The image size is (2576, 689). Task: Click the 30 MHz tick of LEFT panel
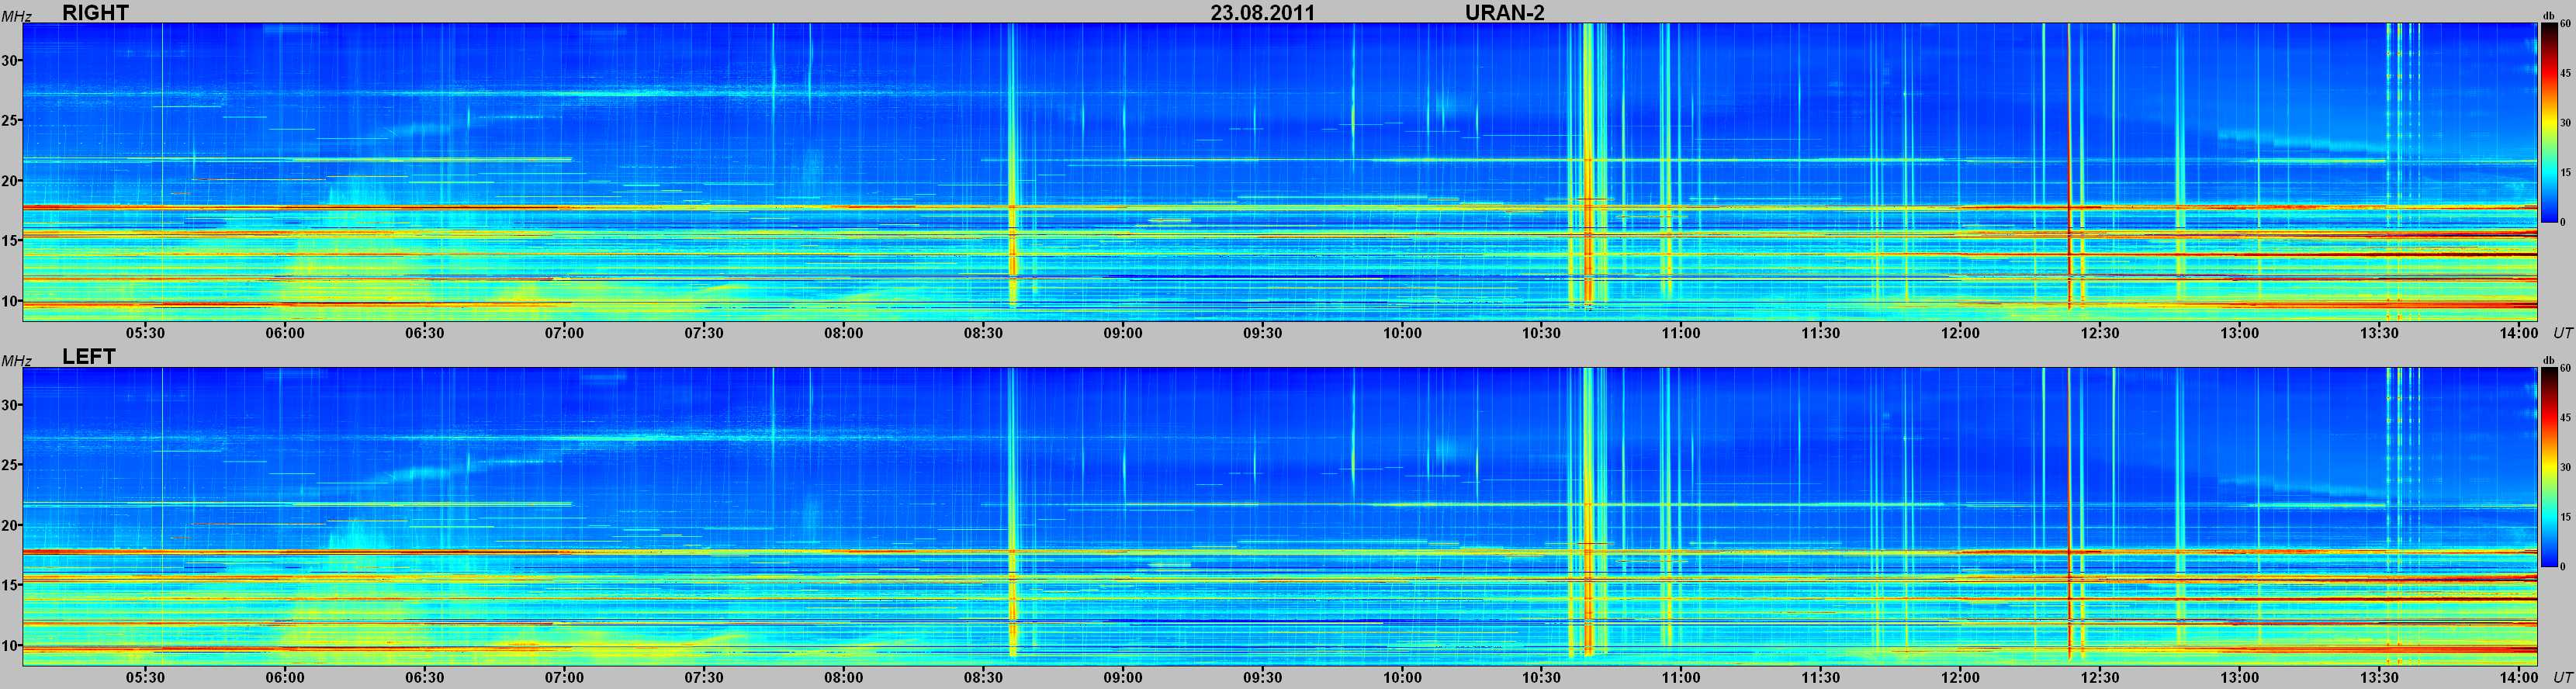click(10, 405)
